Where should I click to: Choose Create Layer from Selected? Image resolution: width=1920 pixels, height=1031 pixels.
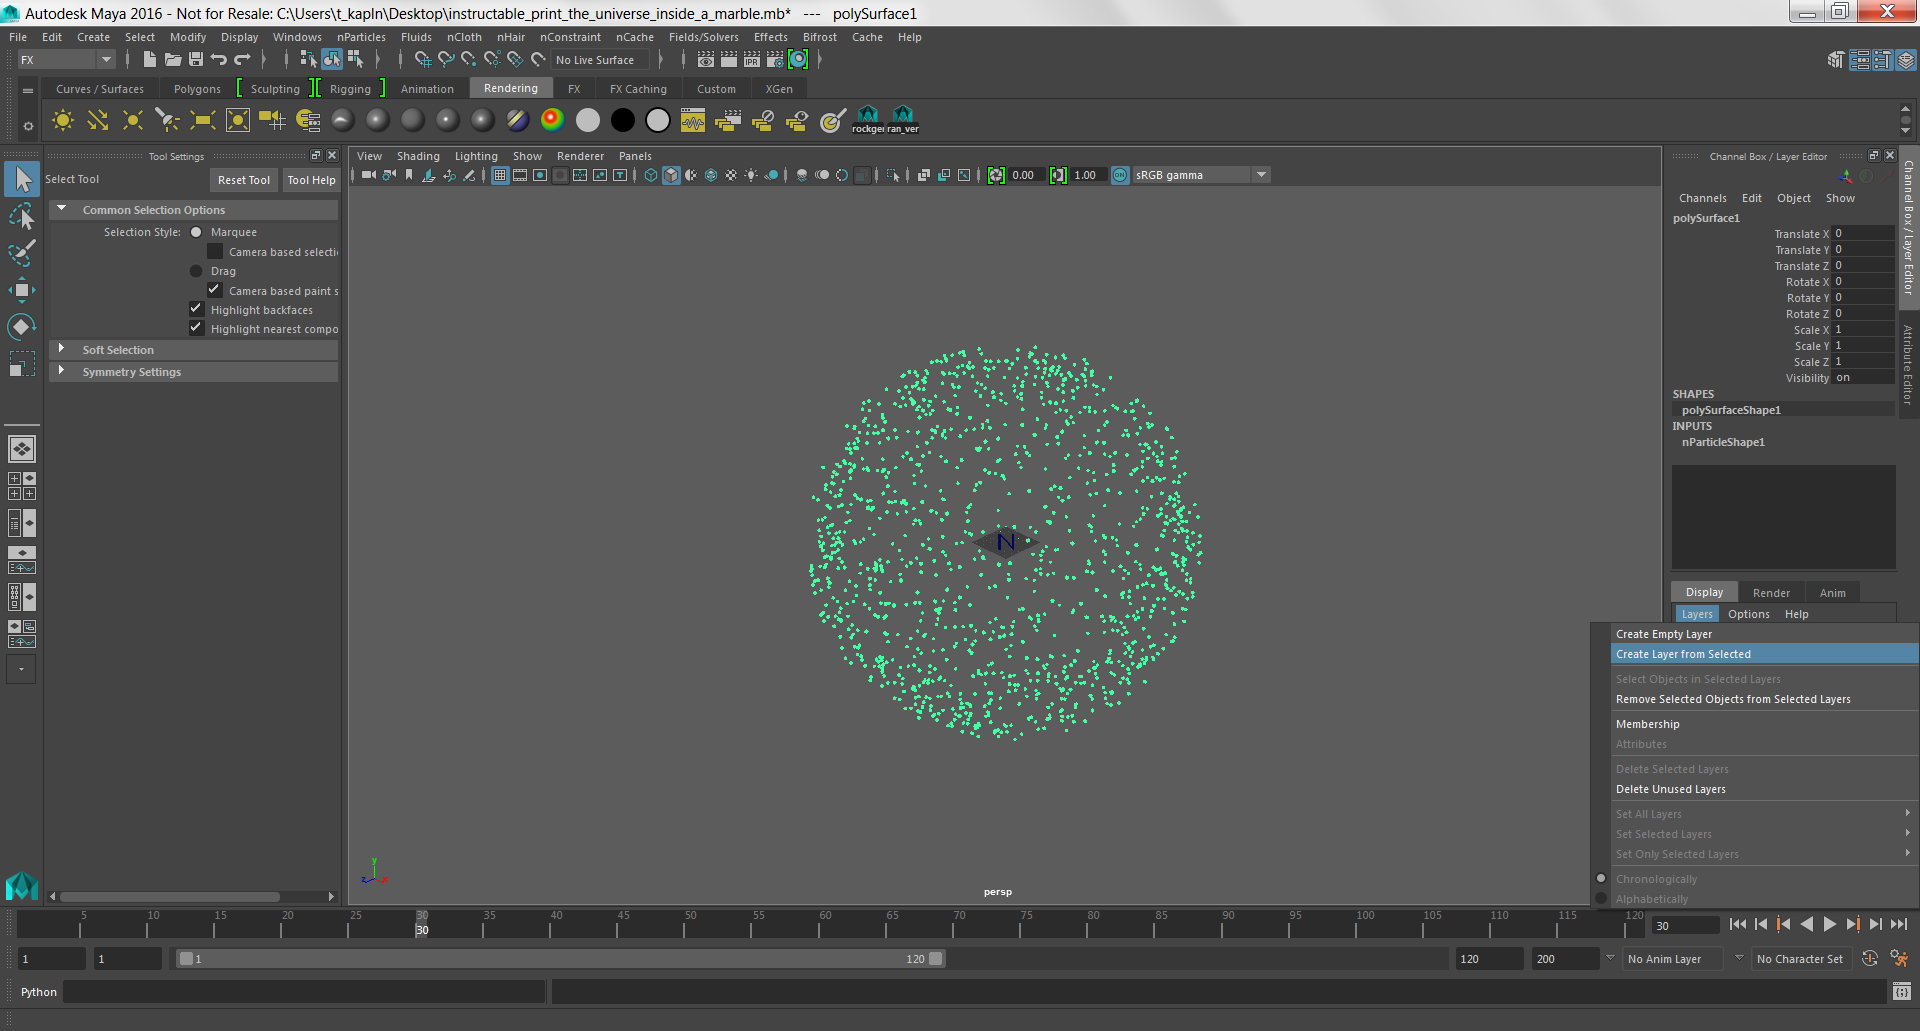1764,654
